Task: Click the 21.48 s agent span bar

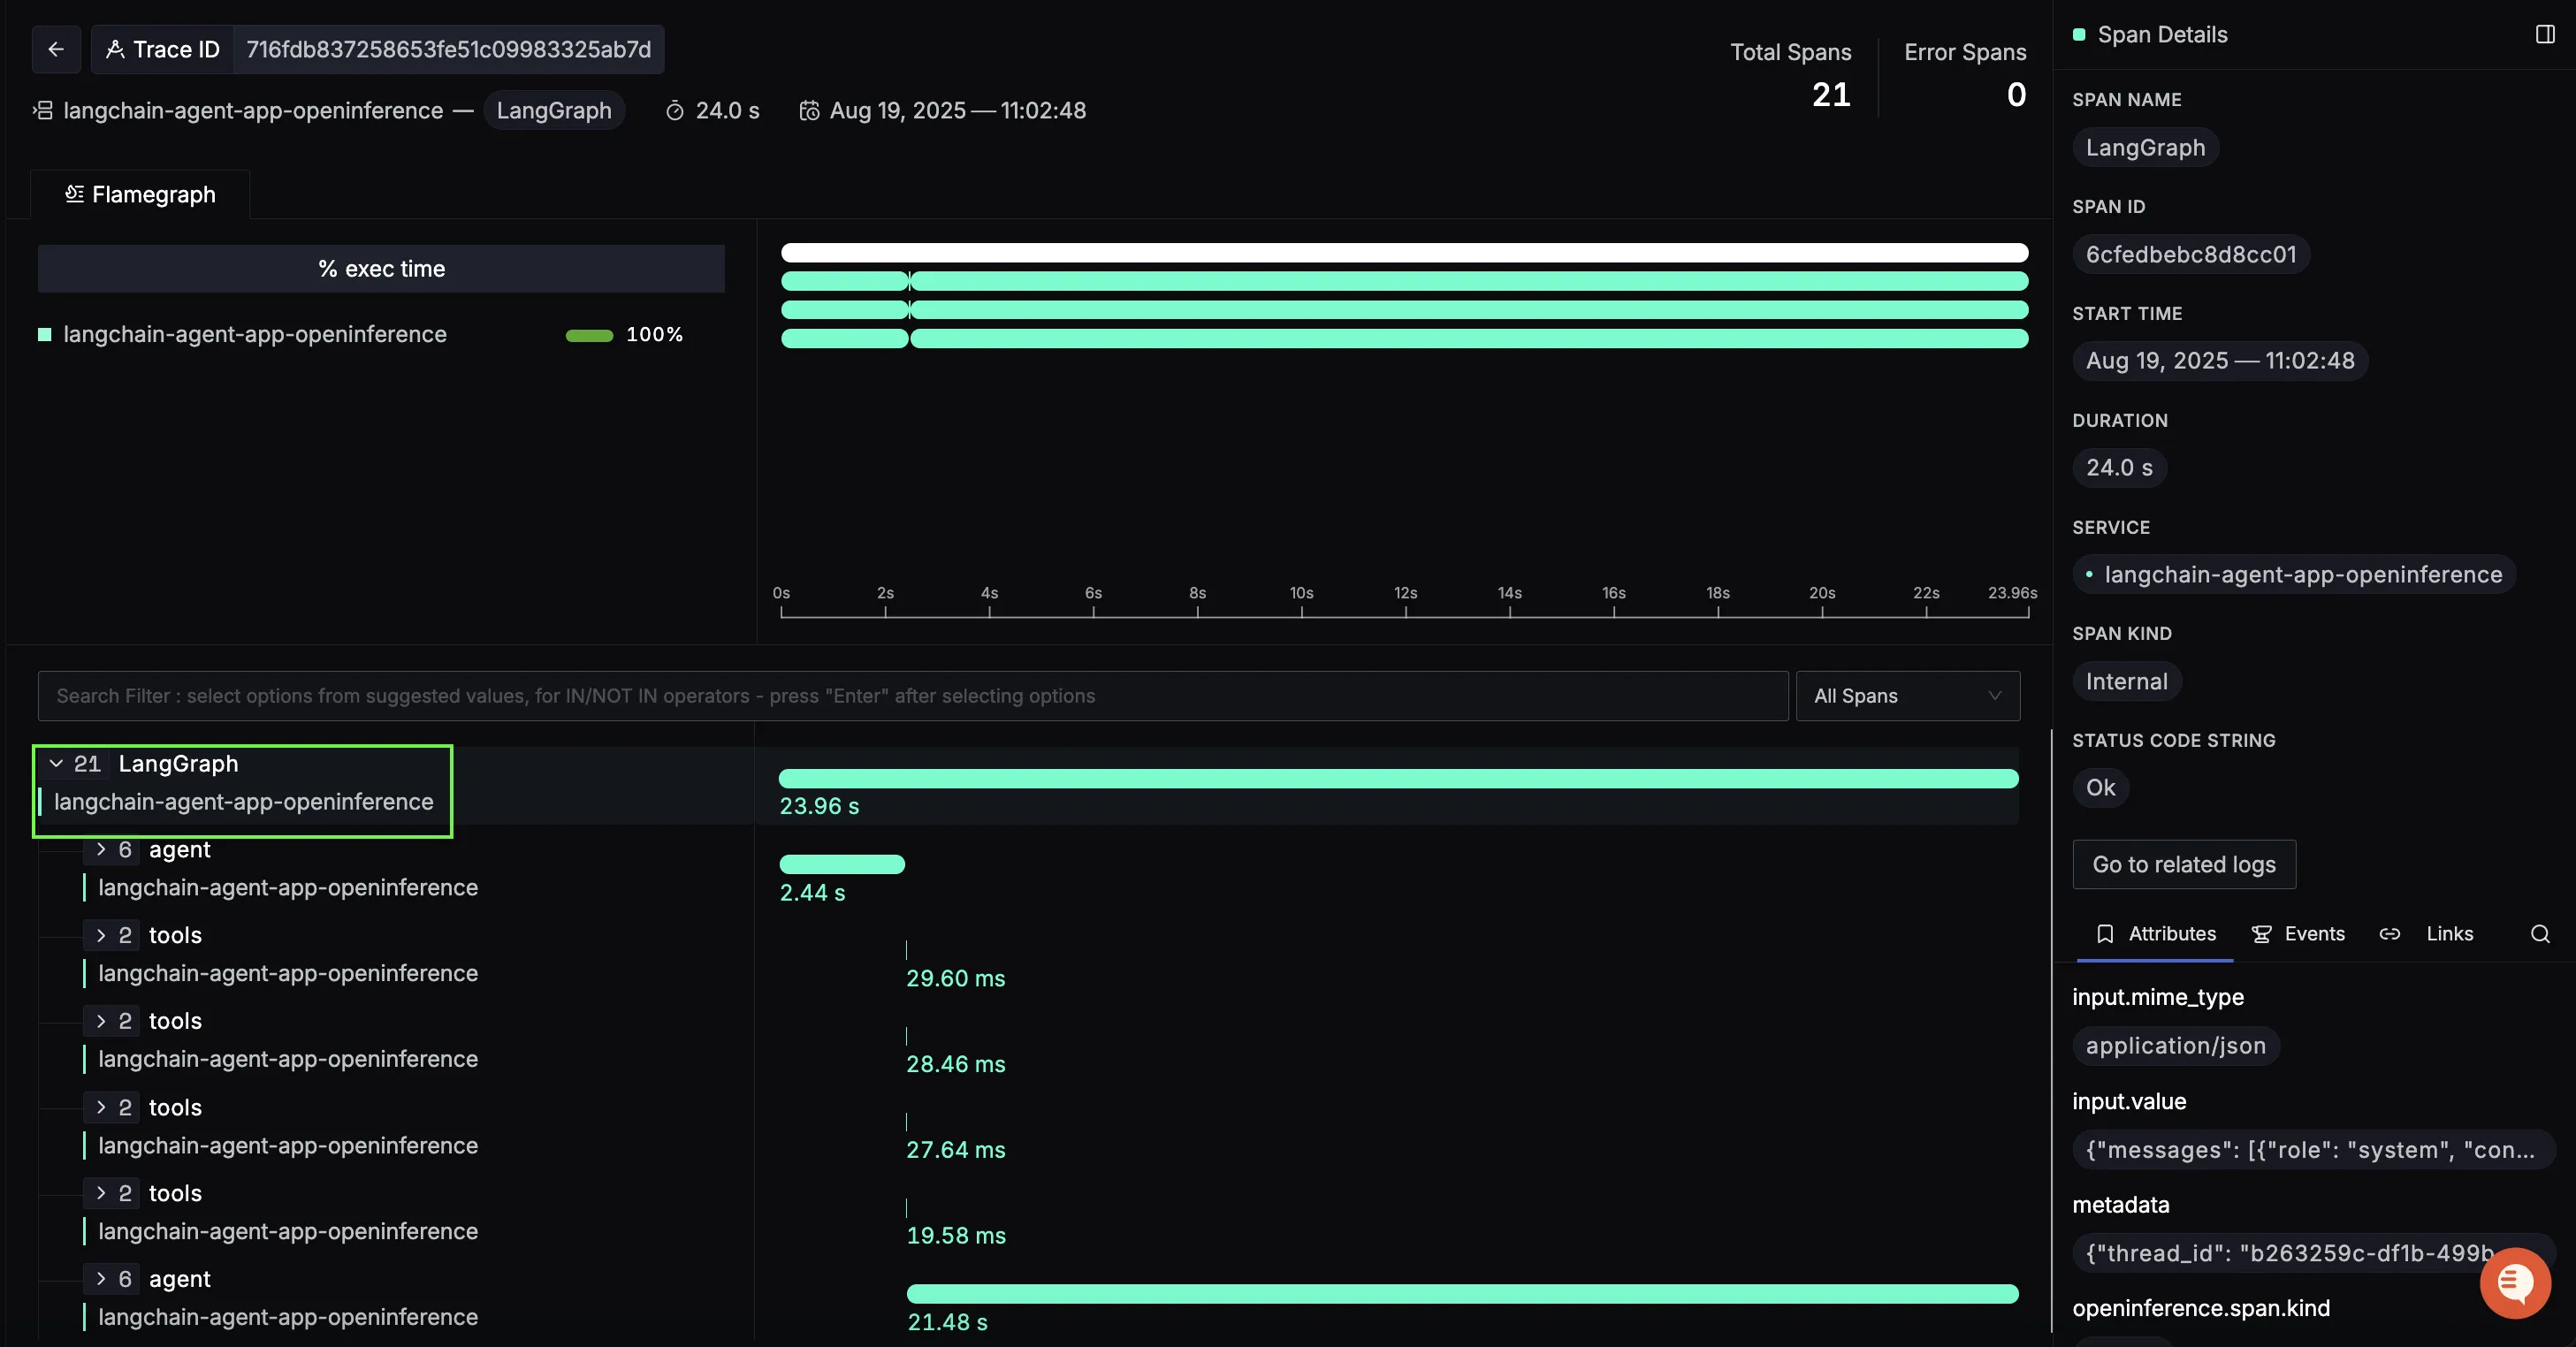Action: 1462,1293
